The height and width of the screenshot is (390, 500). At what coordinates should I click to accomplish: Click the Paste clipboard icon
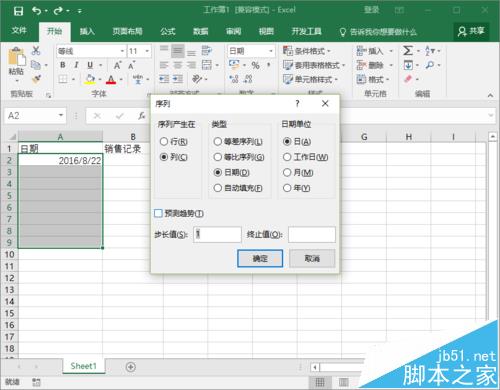point(17,57)
